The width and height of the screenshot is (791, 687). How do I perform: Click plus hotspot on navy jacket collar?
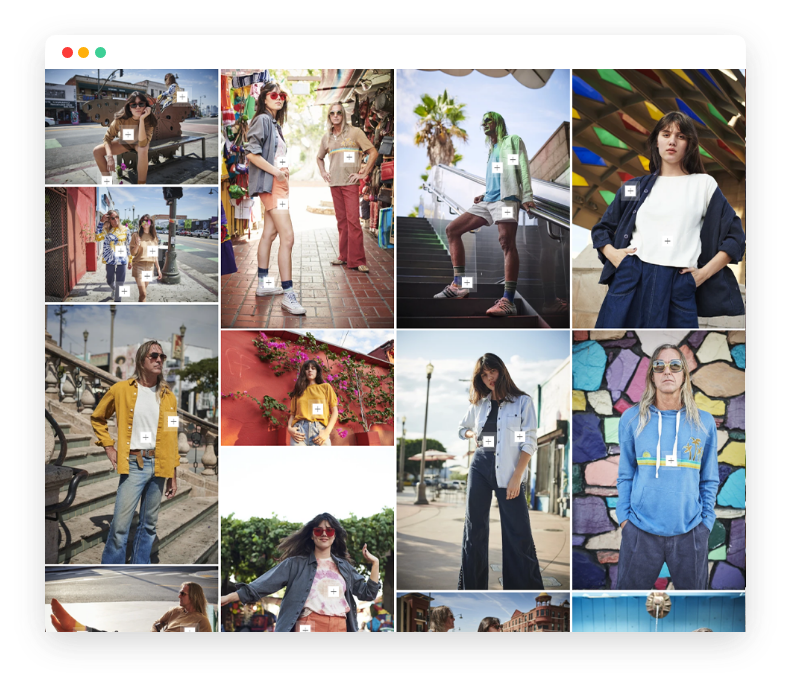[x=630, y=190]
